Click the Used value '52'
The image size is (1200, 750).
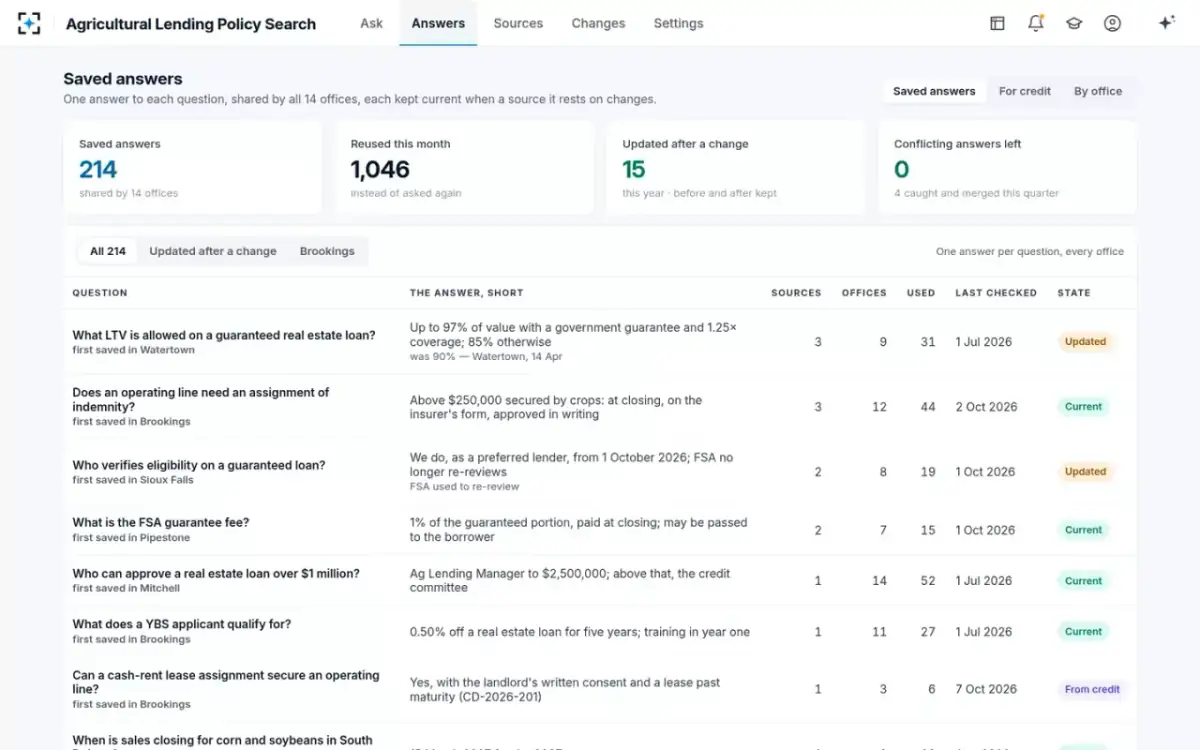tap(928, 581)
